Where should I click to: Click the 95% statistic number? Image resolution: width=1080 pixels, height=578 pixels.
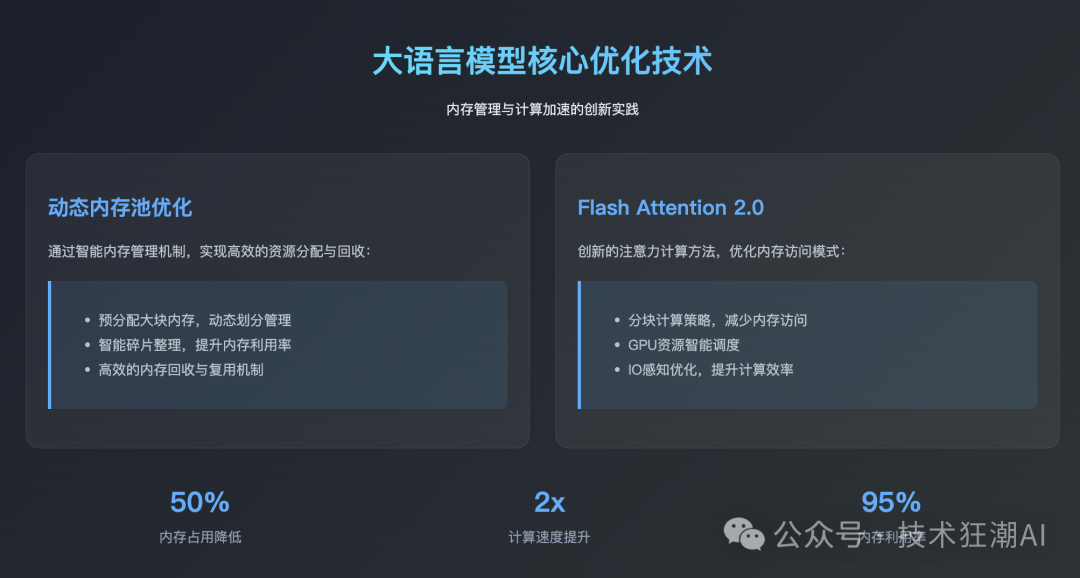point(890,502)
